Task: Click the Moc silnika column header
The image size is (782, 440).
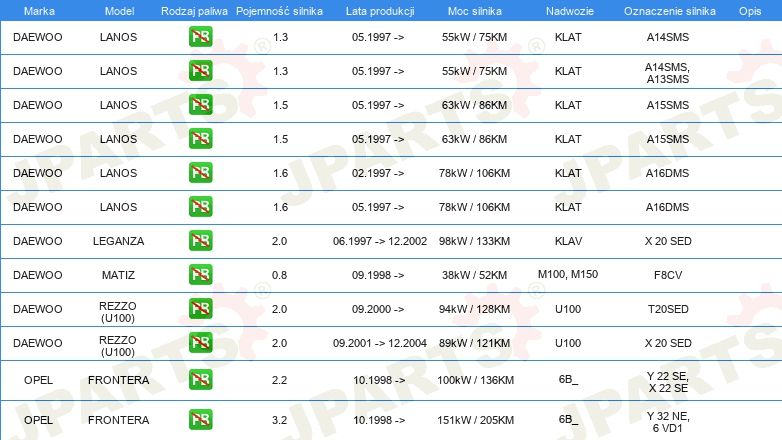Action: [x=475, y=11]
